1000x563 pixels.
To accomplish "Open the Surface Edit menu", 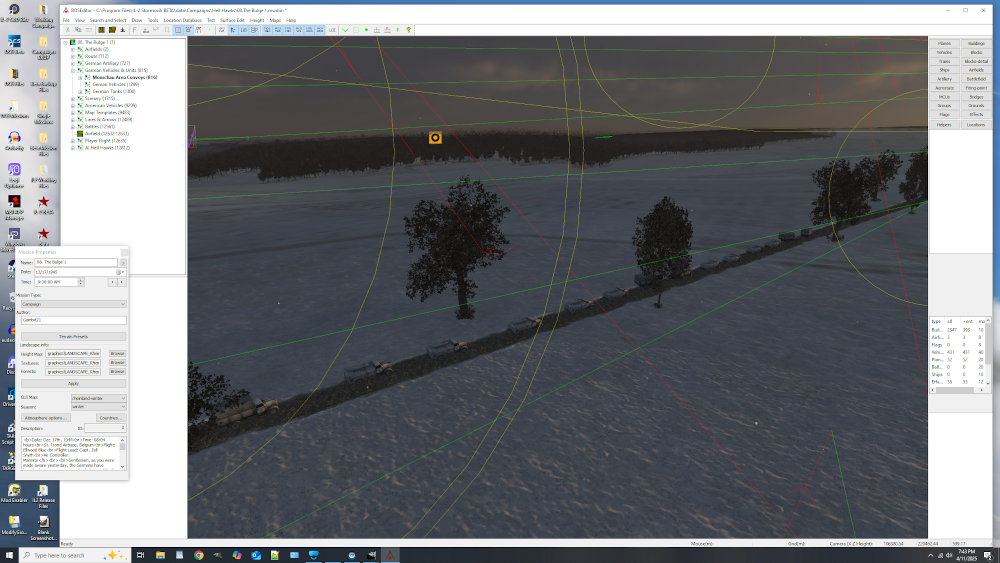I will (x=232, y=20).
